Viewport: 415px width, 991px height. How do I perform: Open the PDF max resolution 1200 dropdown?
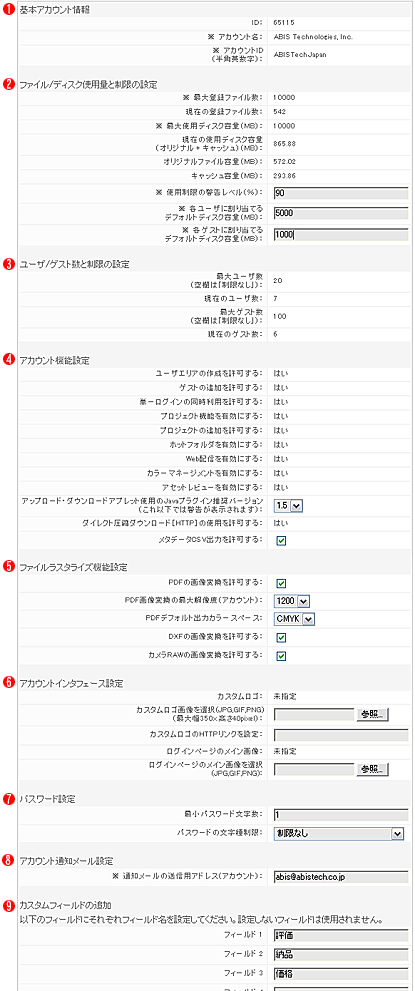pos(292,601)
